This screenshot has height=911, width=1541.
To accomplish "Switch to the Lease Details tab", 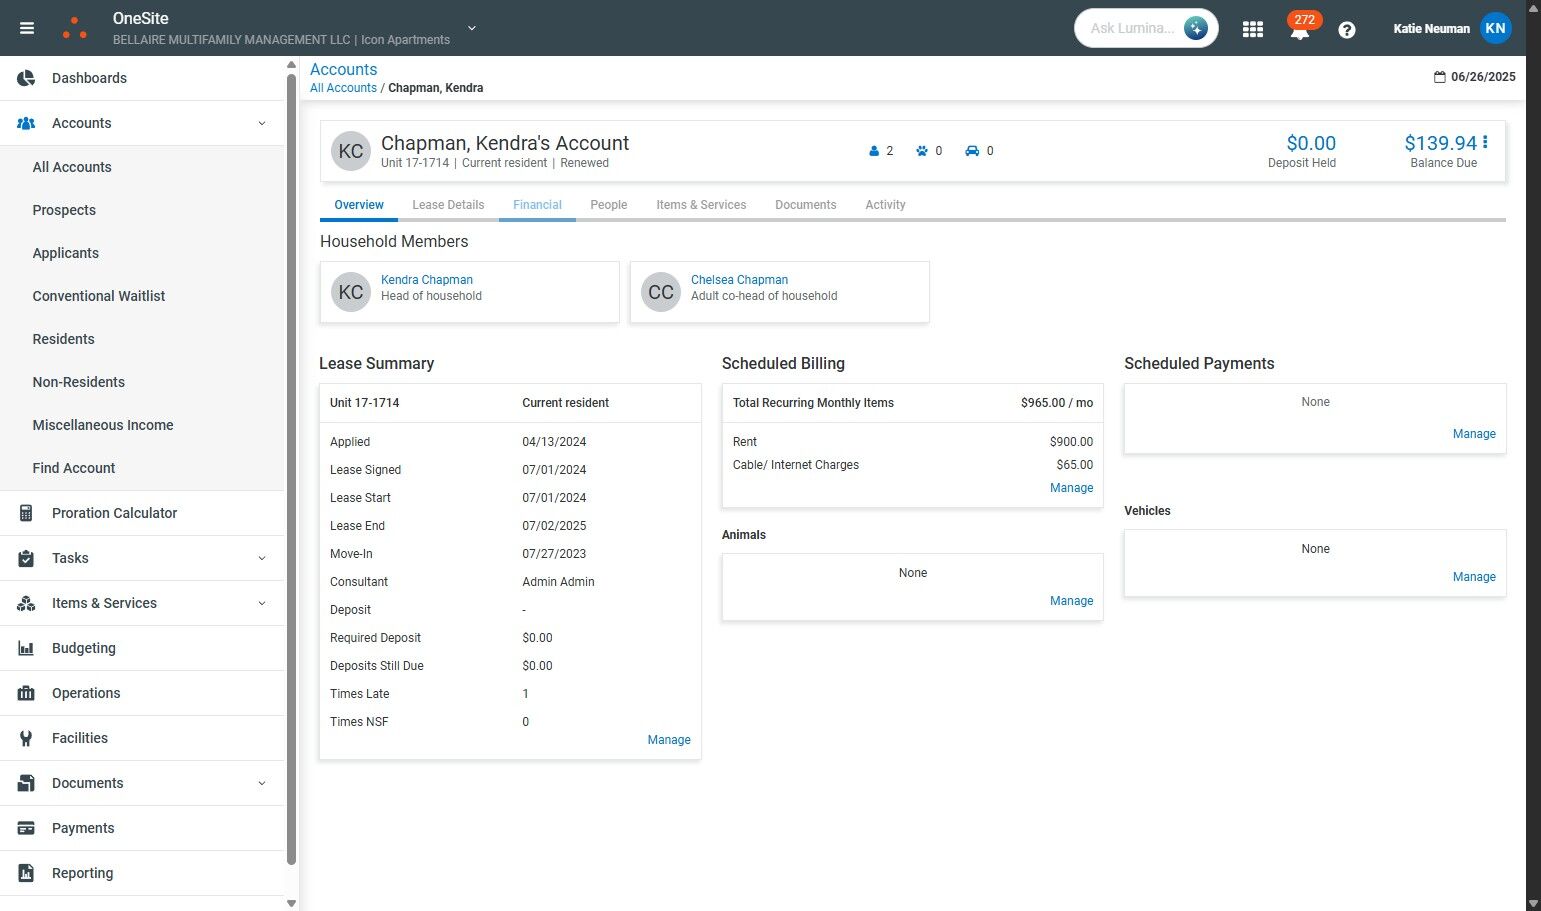I will (448, 205).
